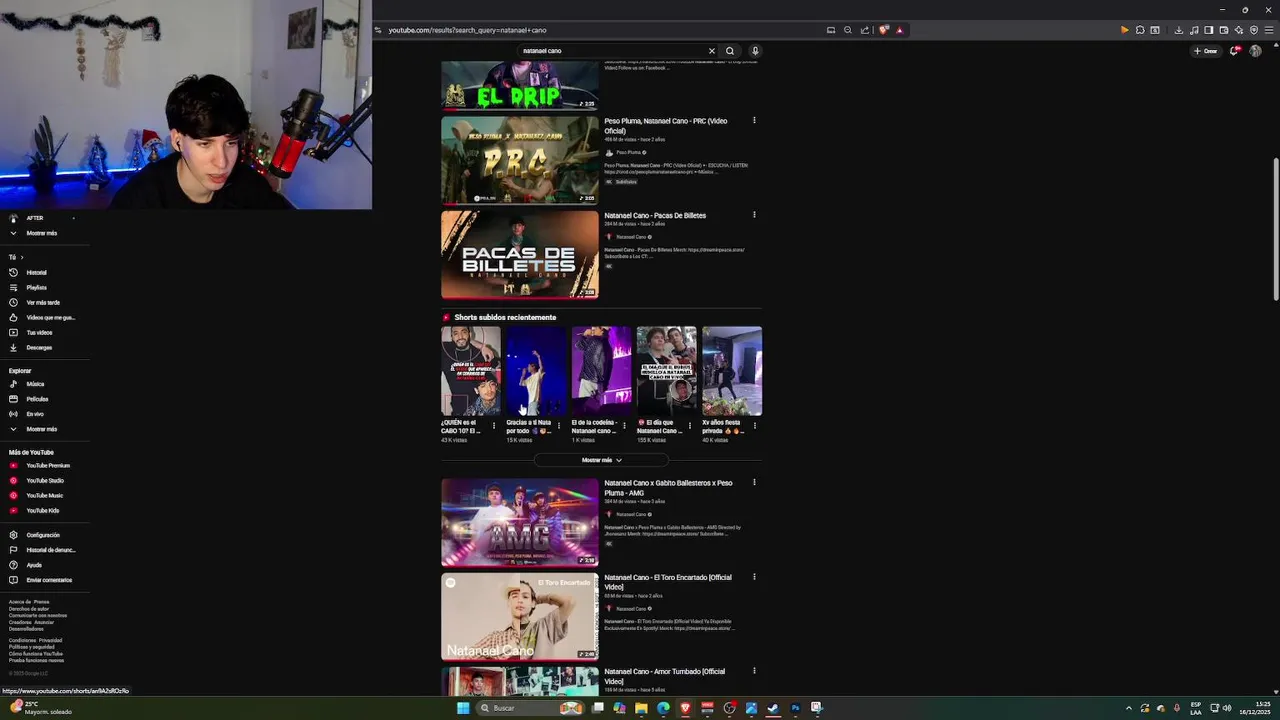The image size is (1280, 720).
Task: Open Photoshop from the taskbar
Action: click(795, 708)
